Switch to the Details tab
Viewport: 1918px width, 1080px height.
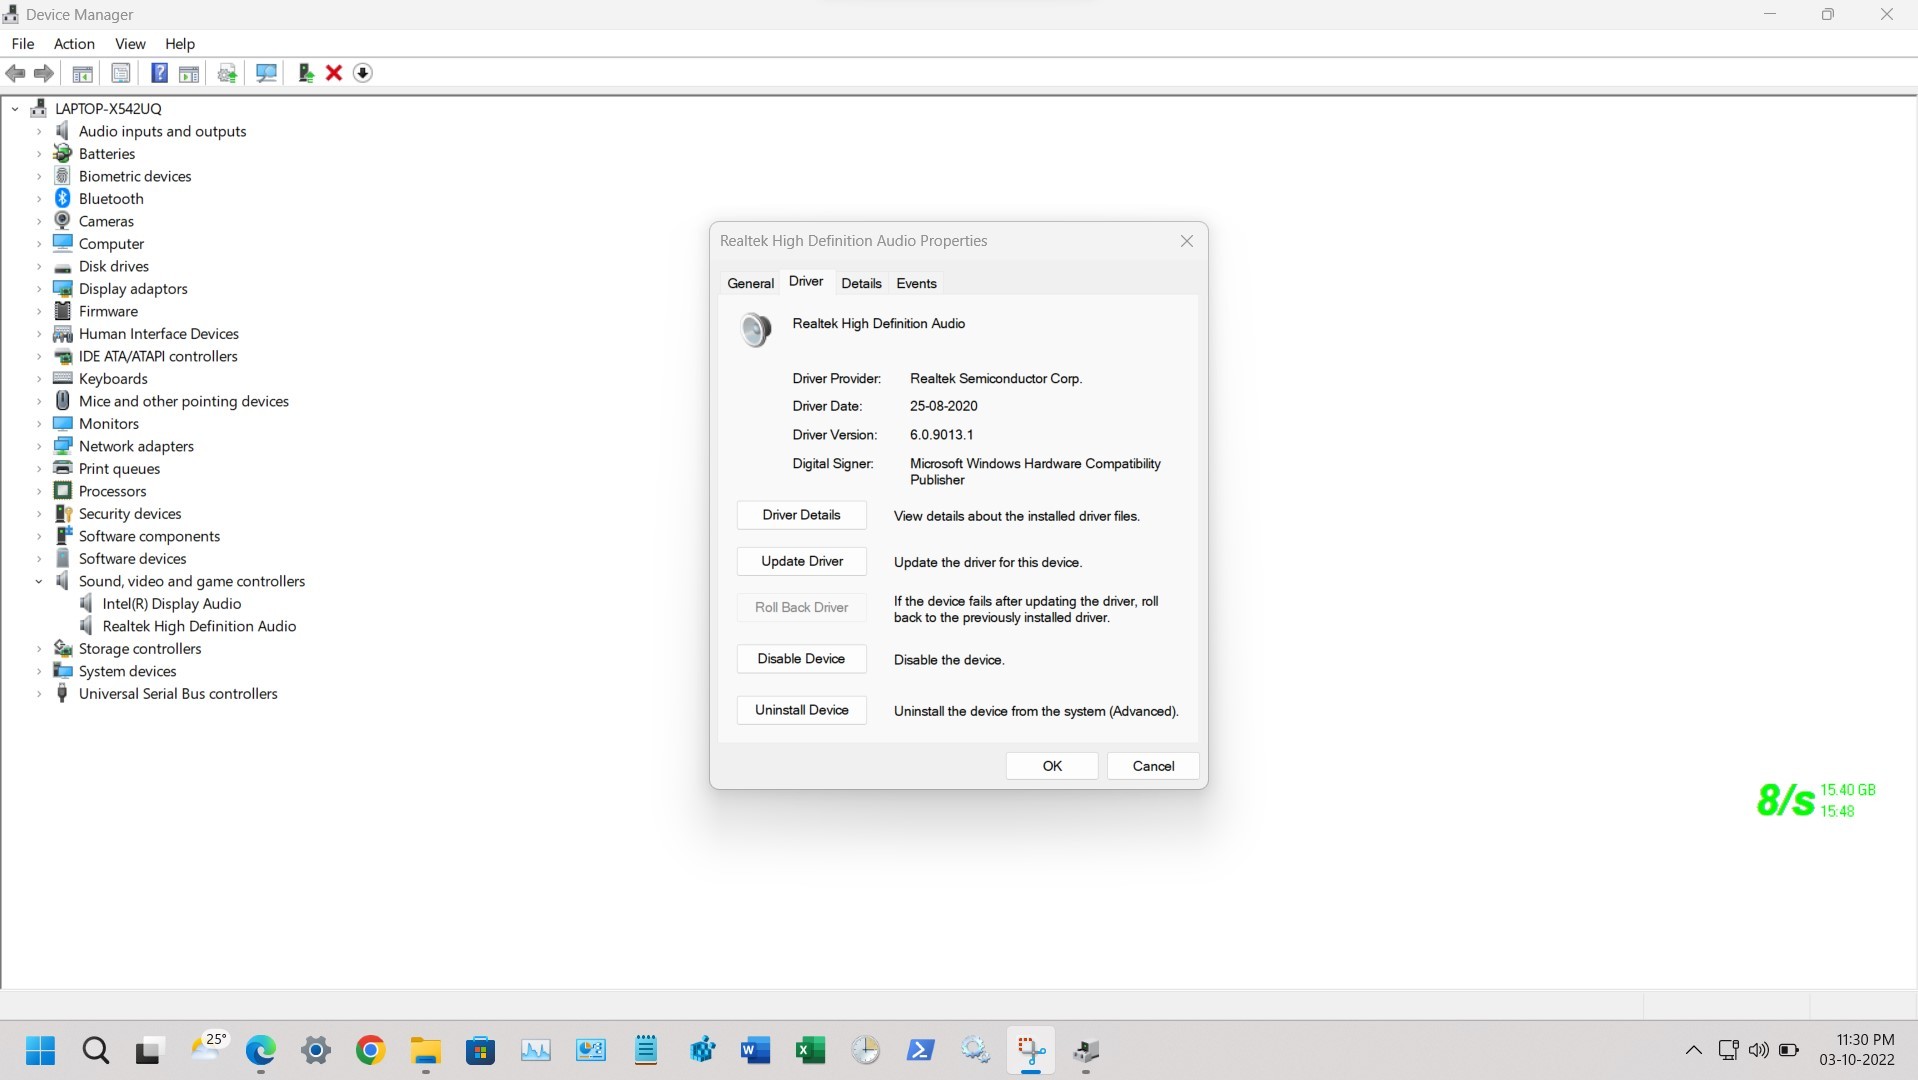click(x=861, y=283)
